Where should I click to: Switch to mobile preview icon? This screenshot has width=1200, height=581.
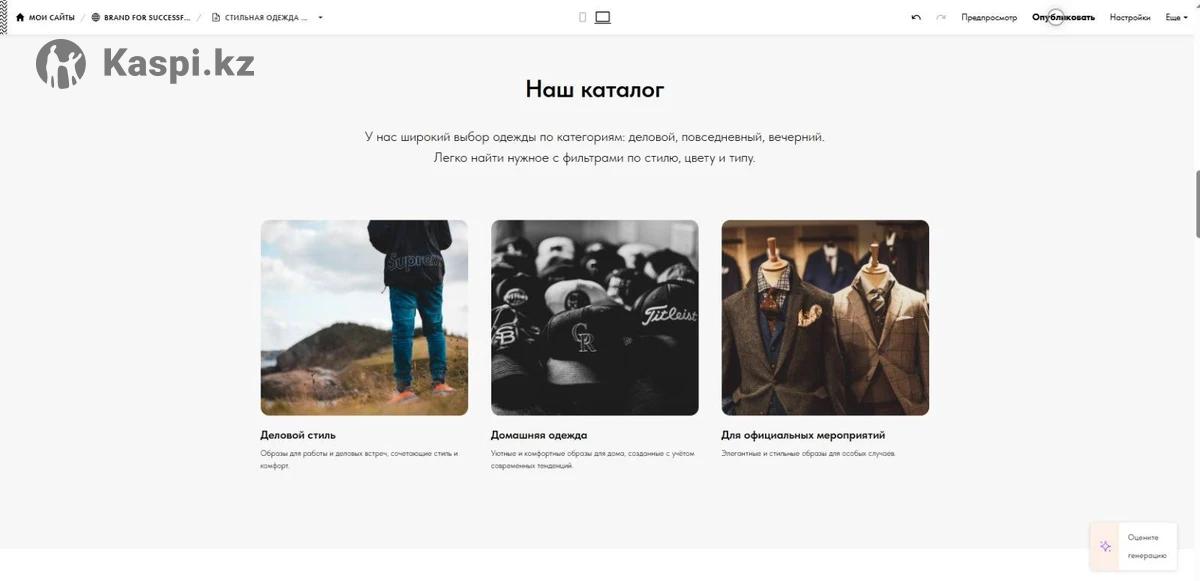click(582, 17)
